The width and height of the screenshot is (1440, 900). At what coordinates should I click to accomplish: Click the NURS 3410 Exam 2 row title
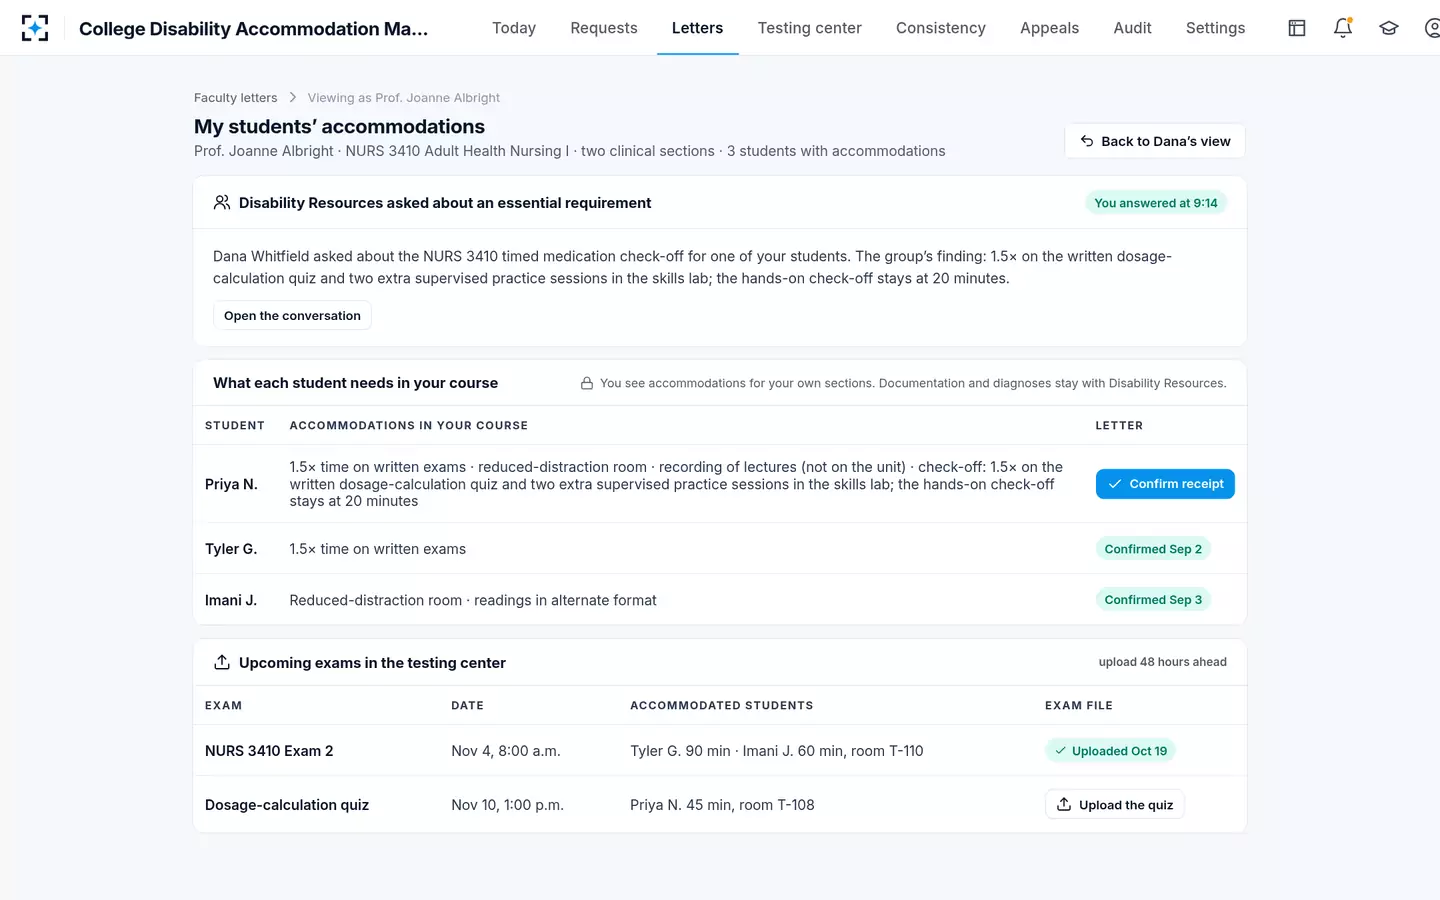click(269, 751)
